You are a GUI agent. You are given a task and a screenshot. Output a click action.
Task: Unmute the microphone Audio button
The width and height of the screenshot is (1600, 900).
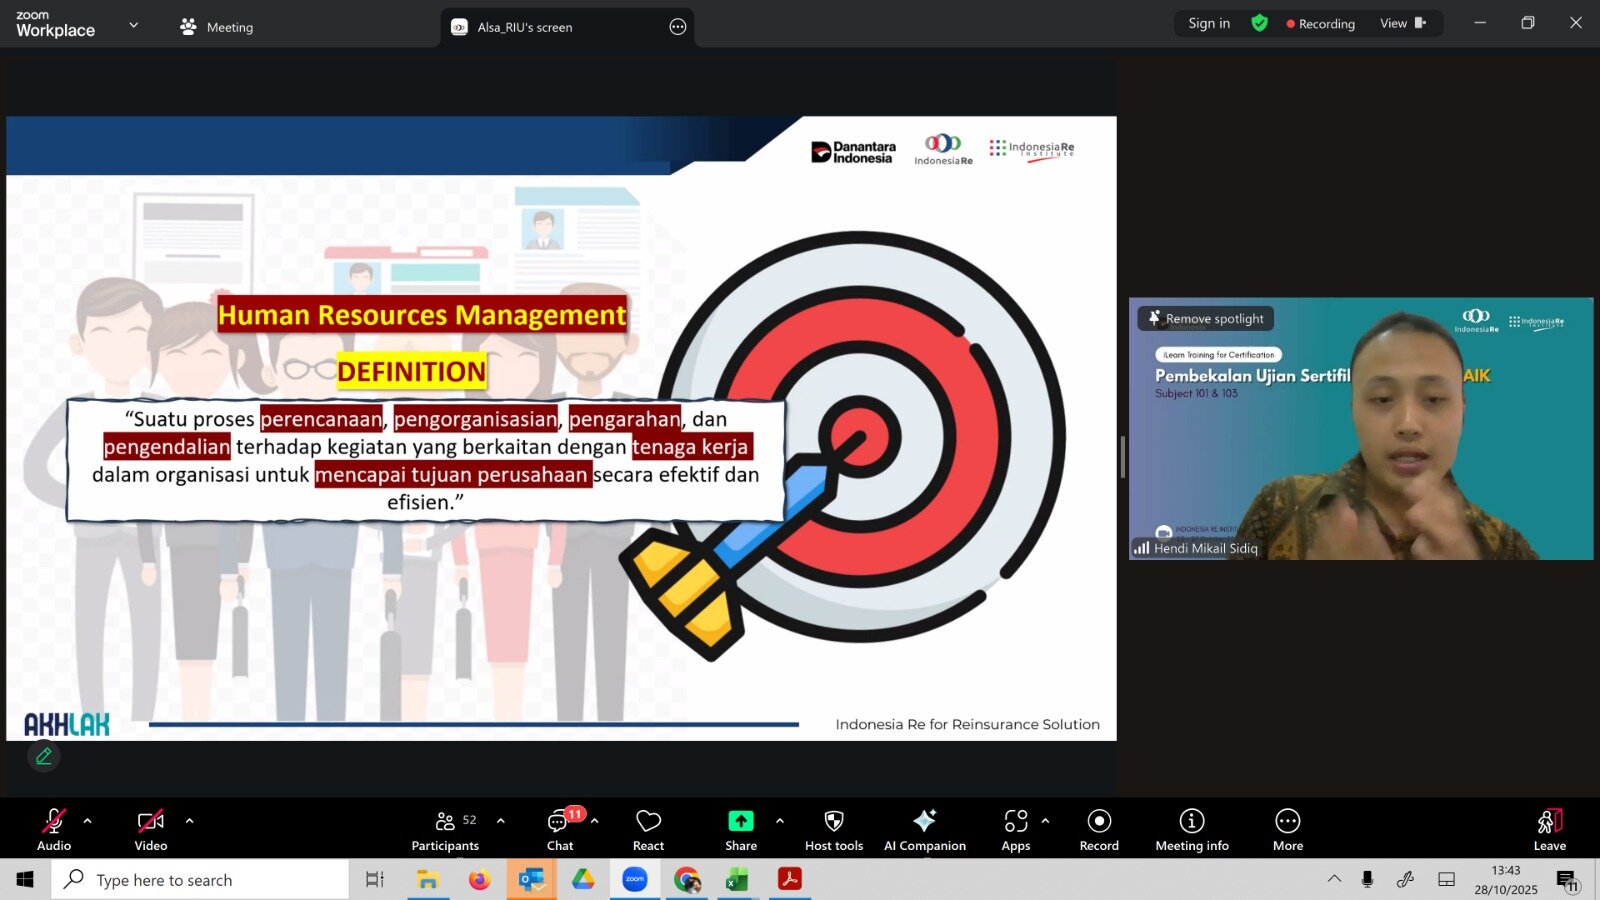tap(54, 830)
